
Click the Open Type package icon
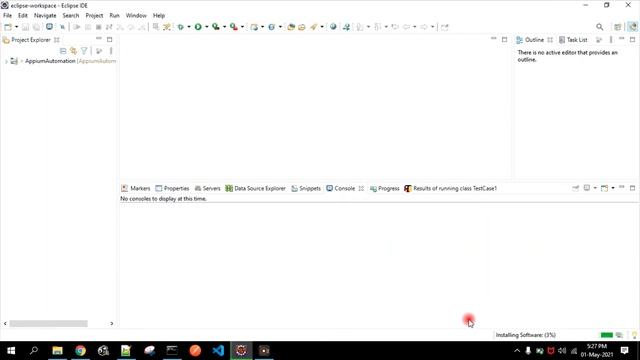click(291, 27)
